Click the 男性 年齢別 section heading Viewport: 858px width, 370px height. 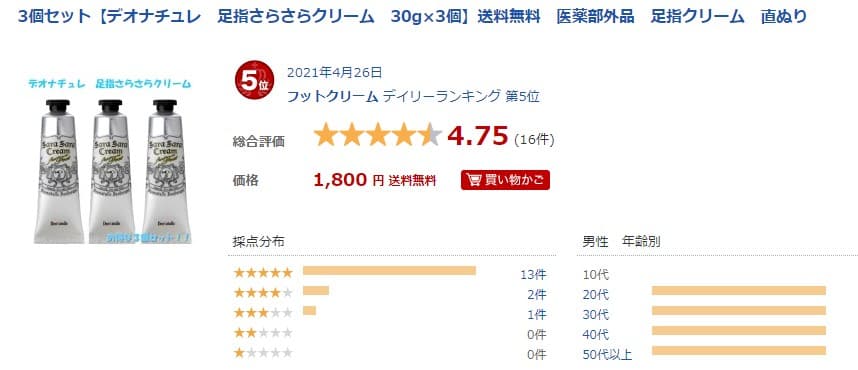(x=621, y=241)
